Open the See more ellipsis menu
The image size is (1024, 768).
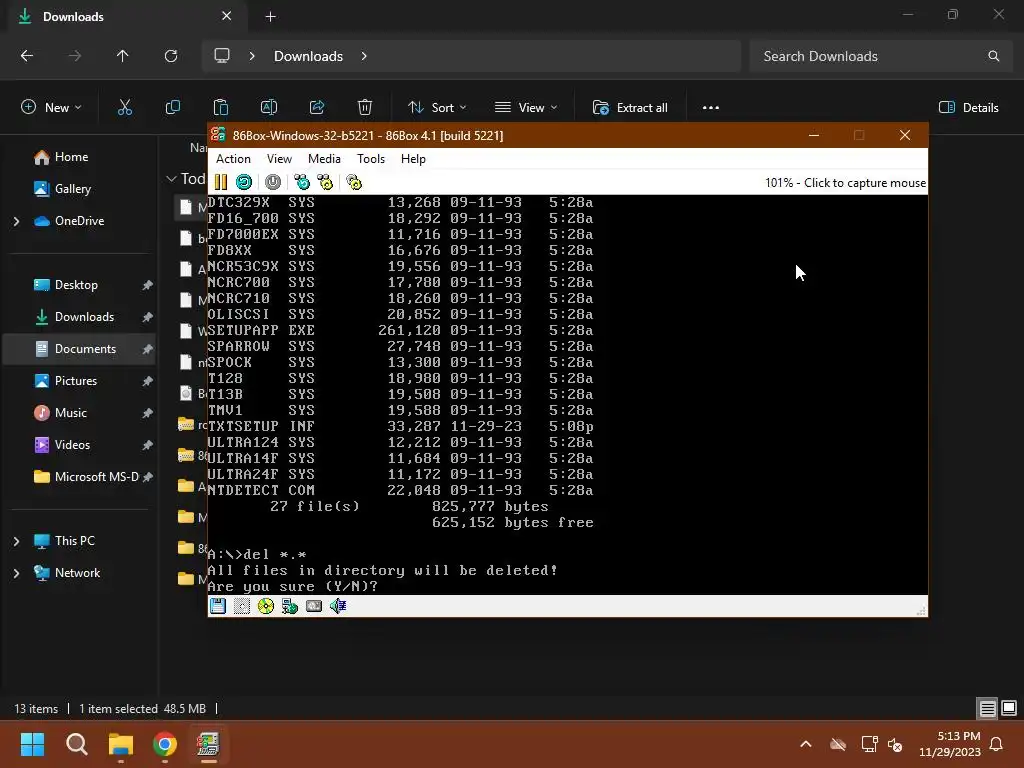[711, 108]
